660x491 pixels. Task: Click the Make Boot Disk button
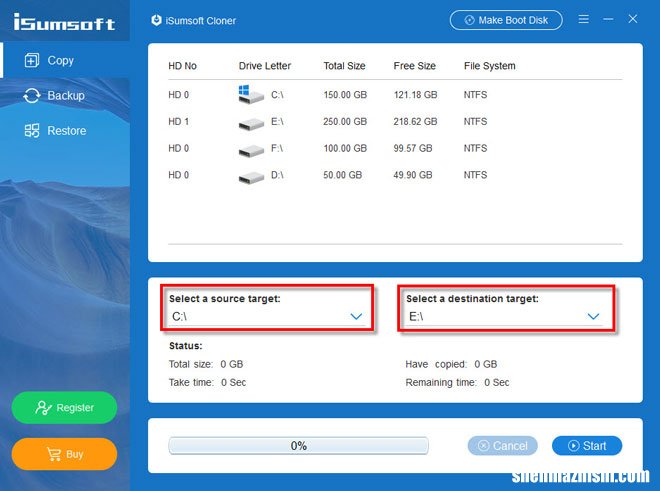(506, 19)
